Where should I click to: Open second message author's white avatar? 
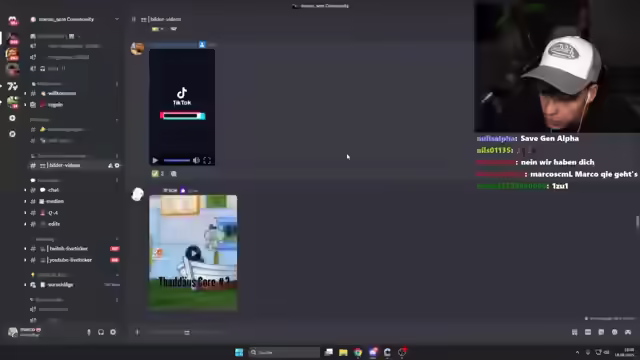138,194
